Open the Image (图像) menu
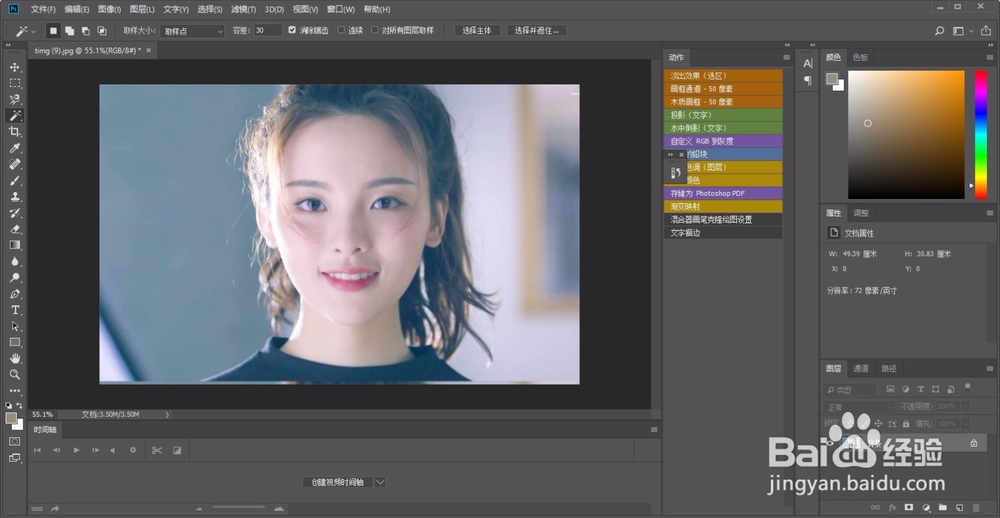The height and width of the screenshot is (518, 1000). tap(110, 10)
